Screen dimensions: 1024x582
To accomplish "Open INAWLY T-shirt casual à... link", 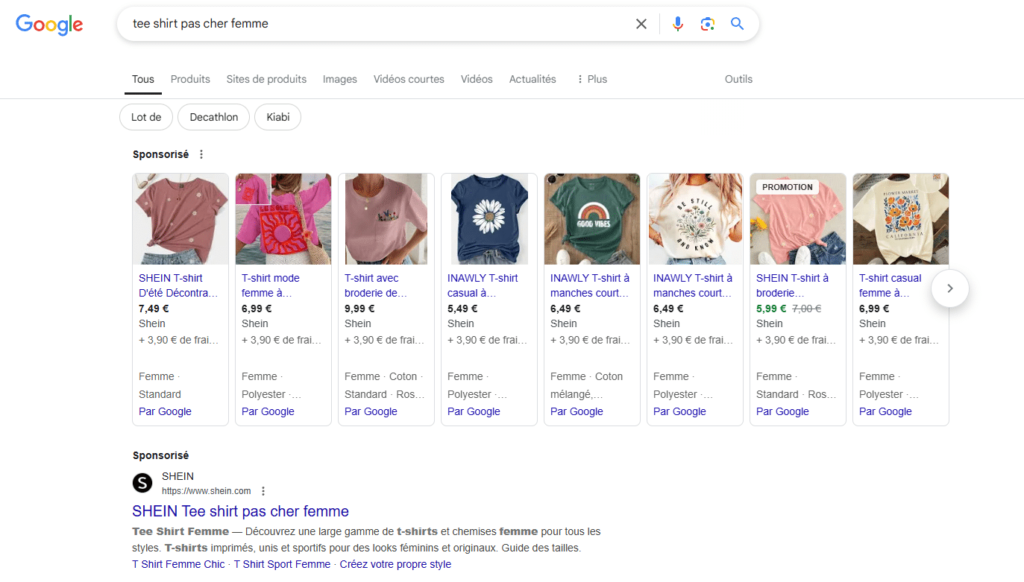I will click(483, 285).
